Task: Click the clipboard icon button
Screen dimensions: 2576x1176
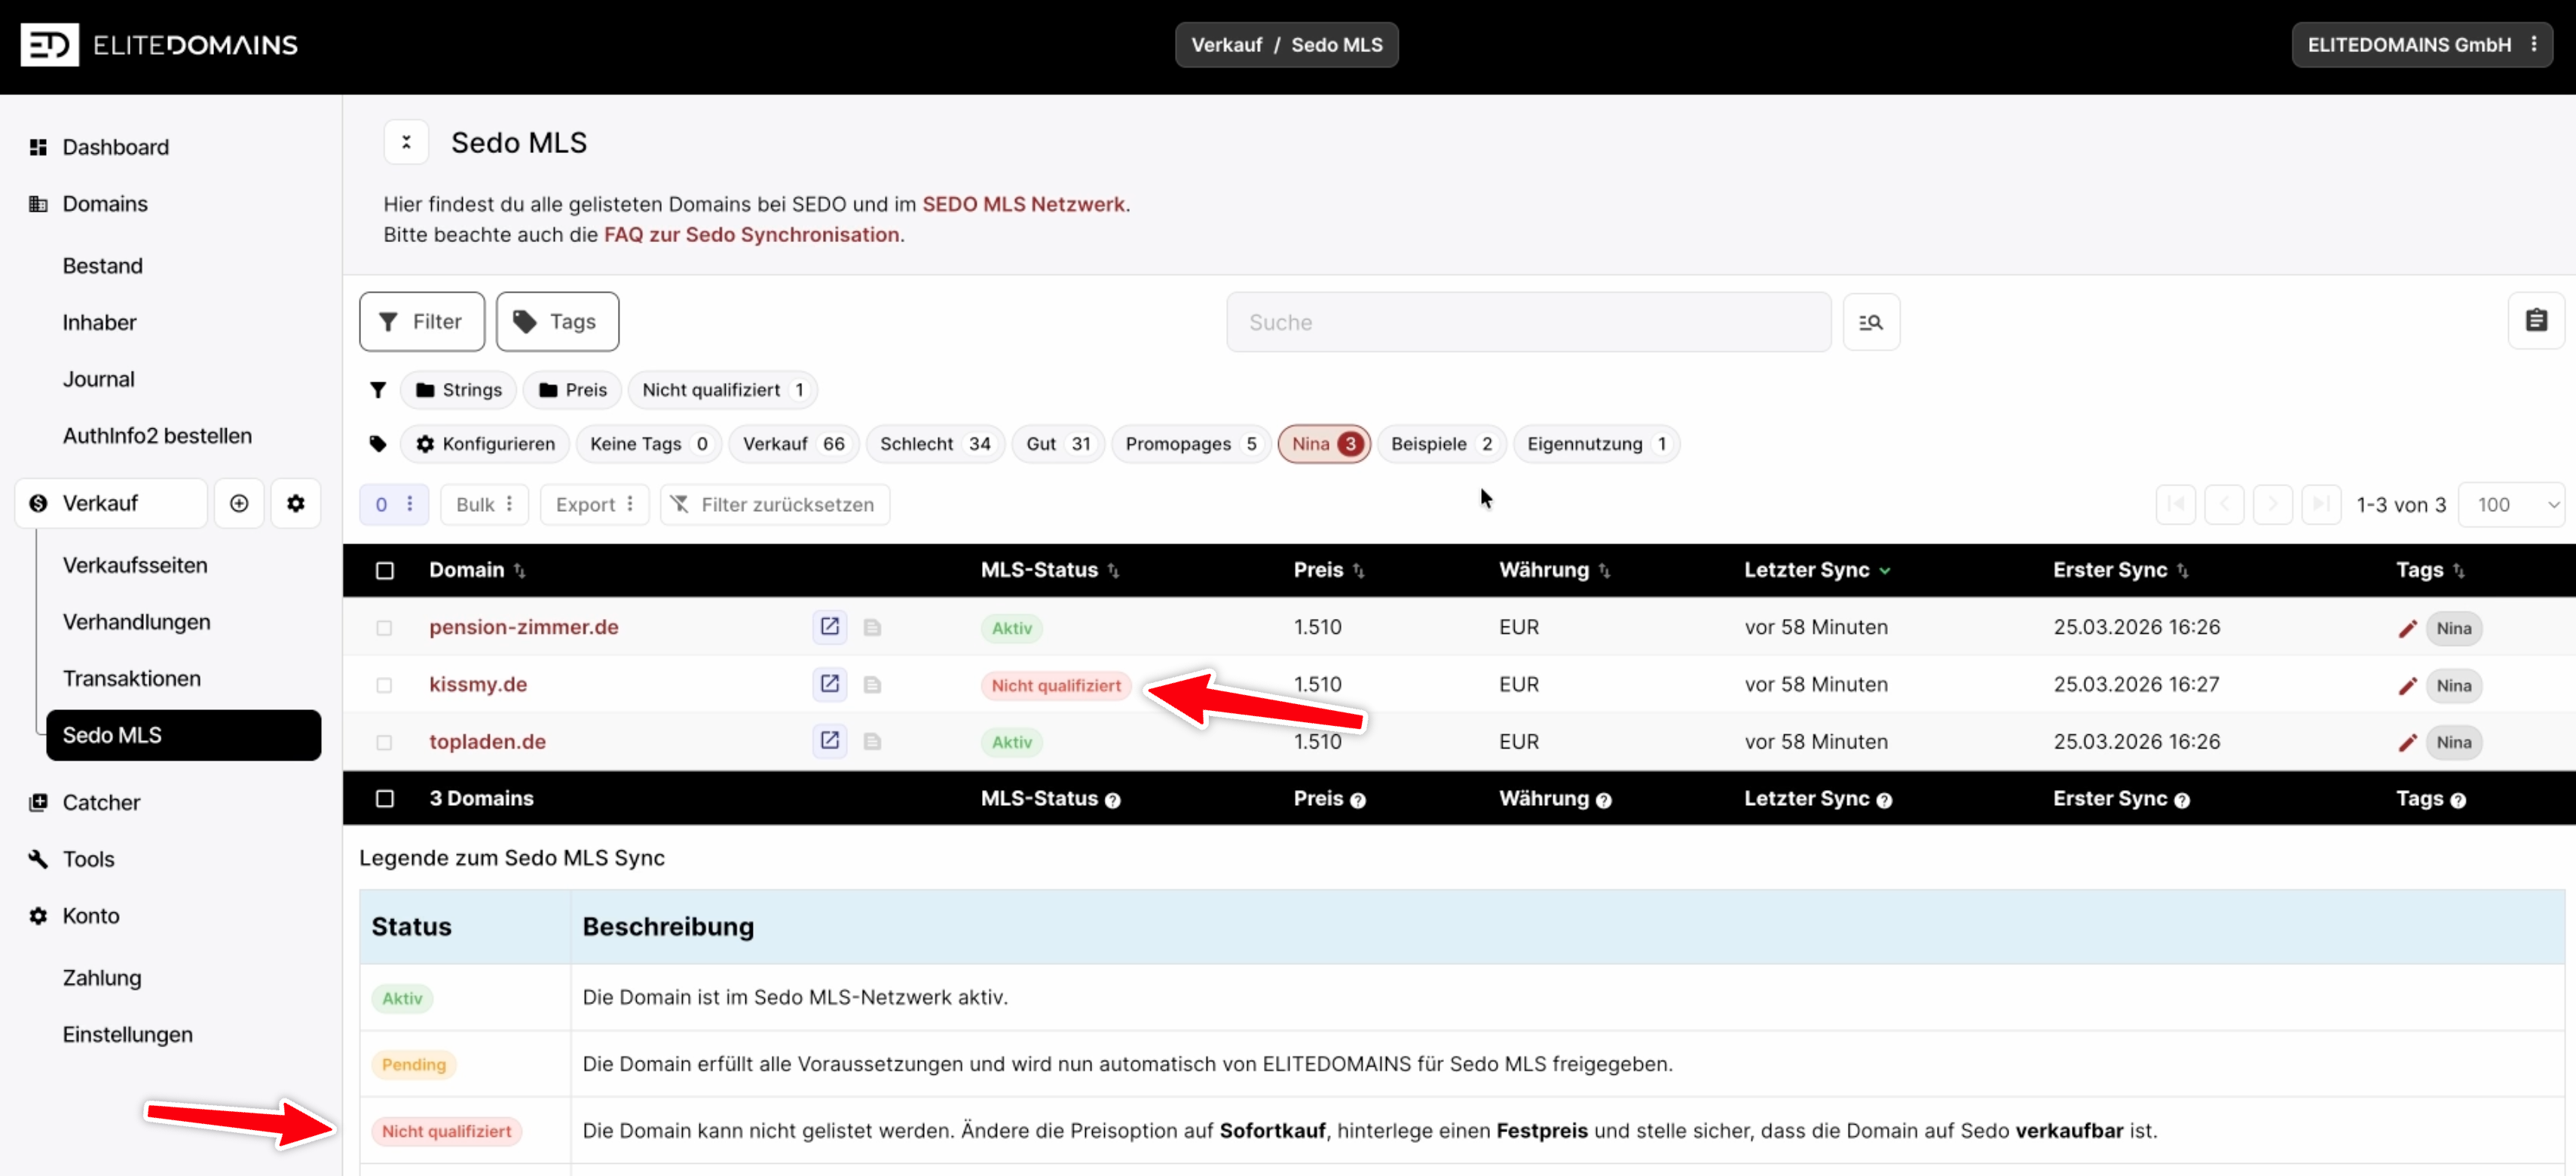Action: (2536, 321)
